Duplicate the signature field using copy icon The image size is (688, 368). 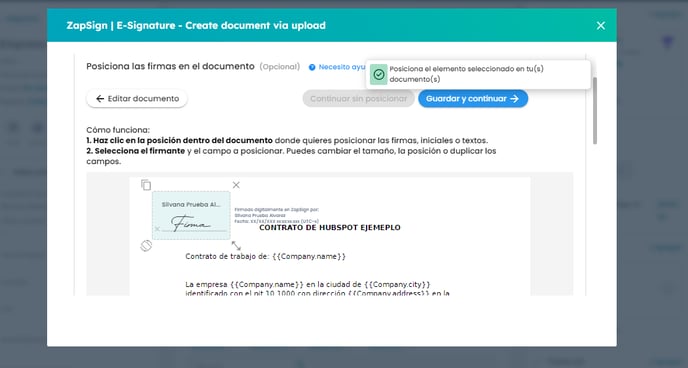[146, 185]
